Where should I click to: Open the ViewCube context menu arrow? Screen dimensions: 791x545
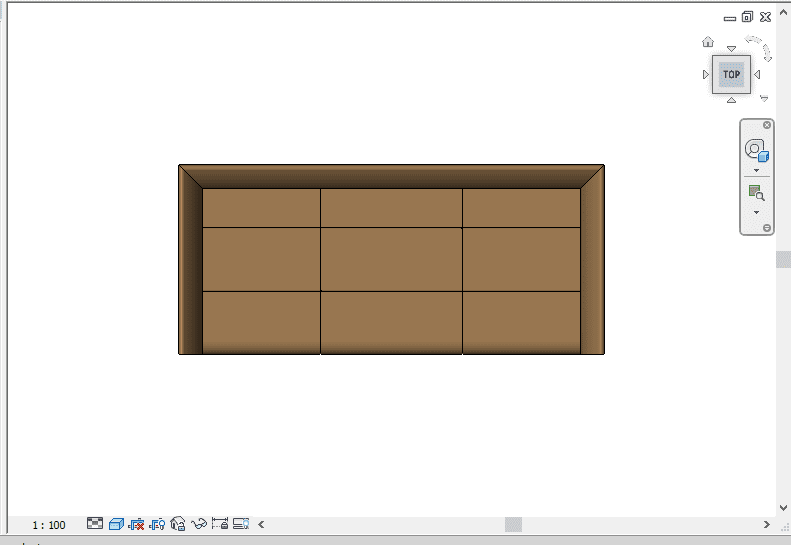764,98
